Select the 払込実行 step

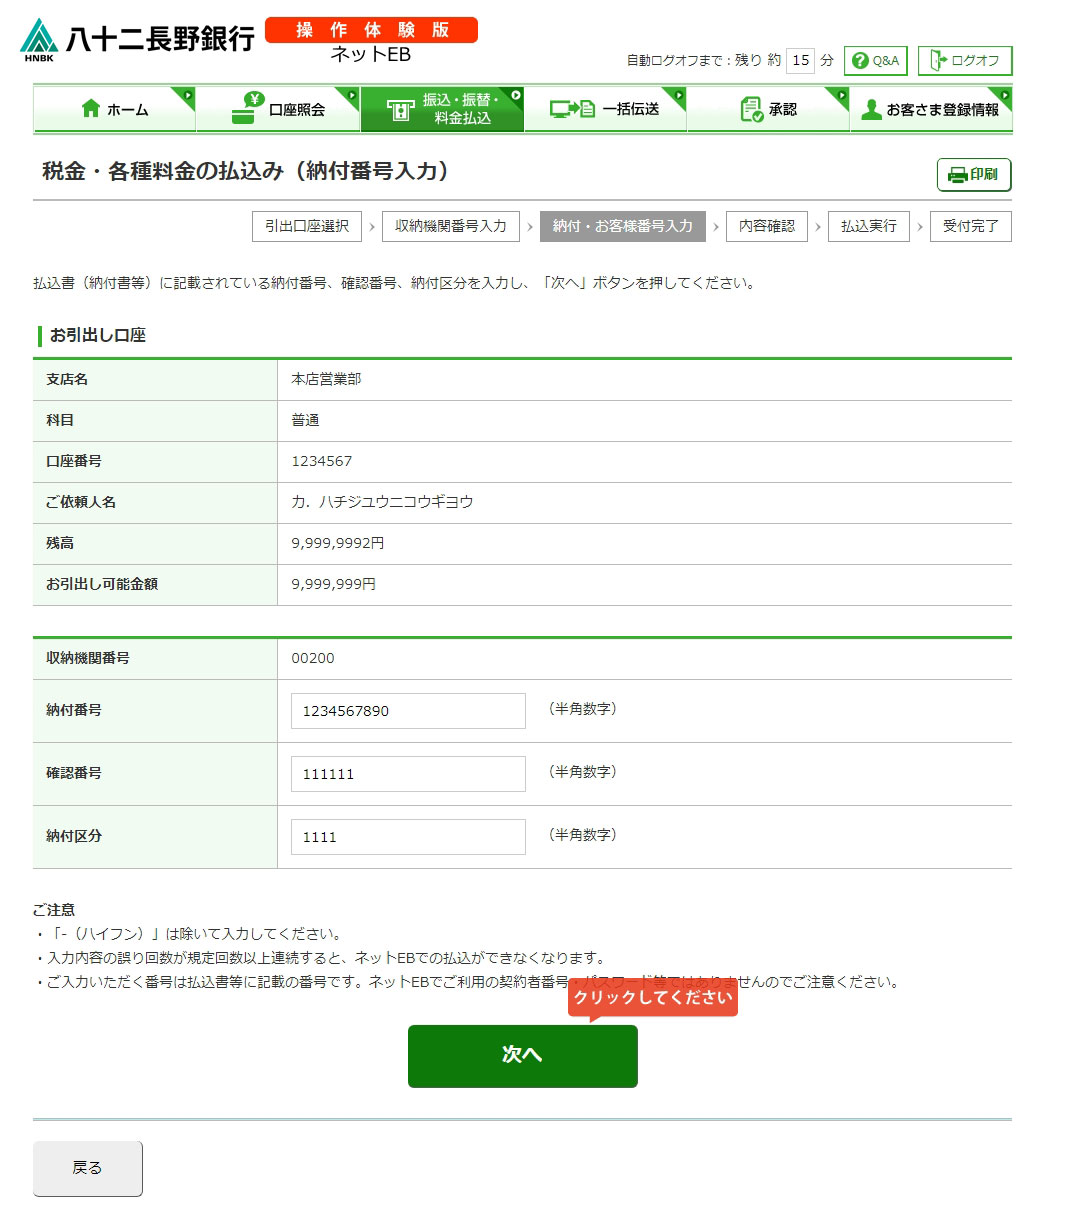click(868, 226)
